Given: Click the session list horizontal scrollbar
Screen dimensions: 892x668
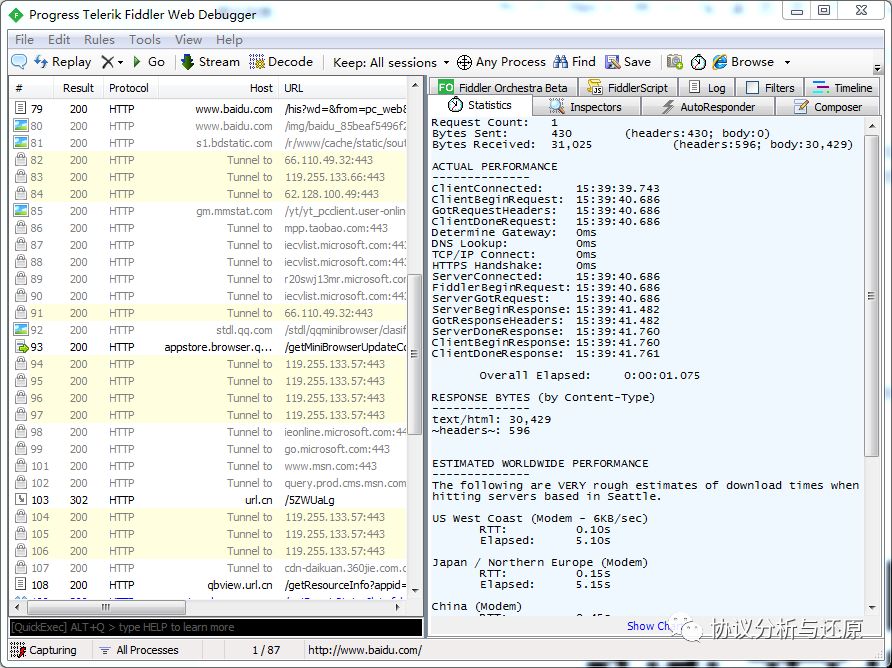Looking at the screenshot, I should pyautogui.click(x=106, y=607).
